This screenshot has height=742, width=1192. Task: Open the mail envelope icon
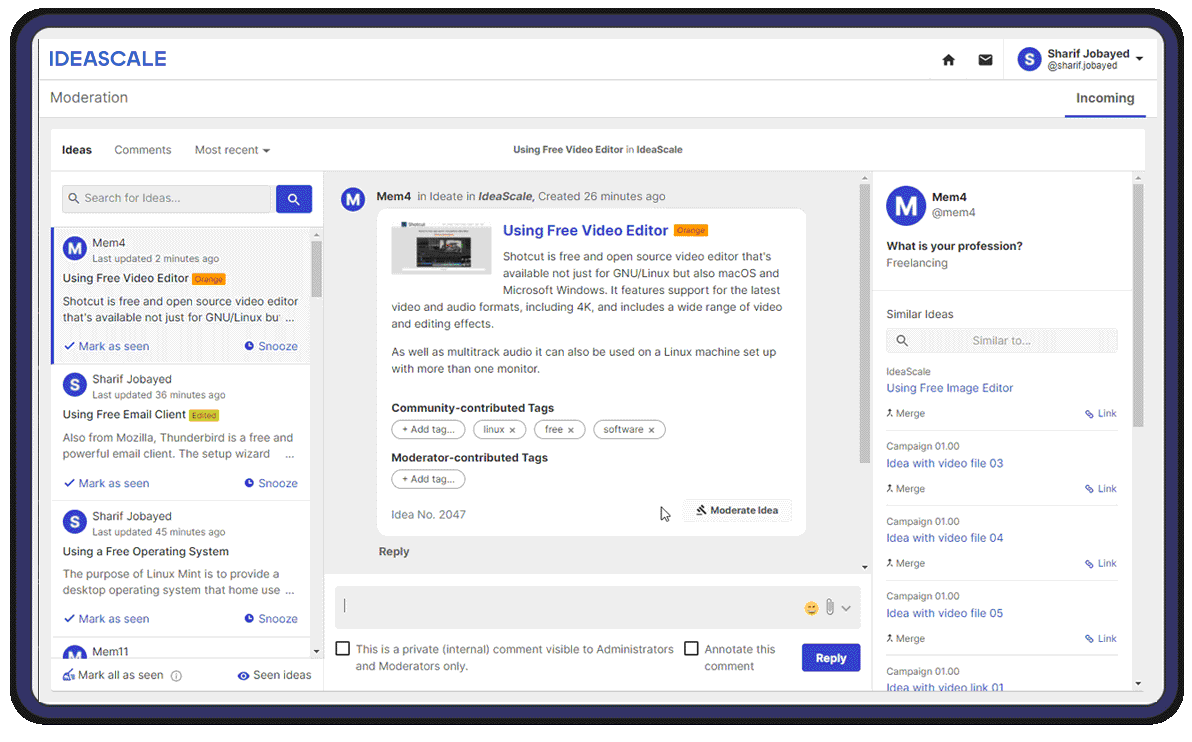[x=985, y=60]
